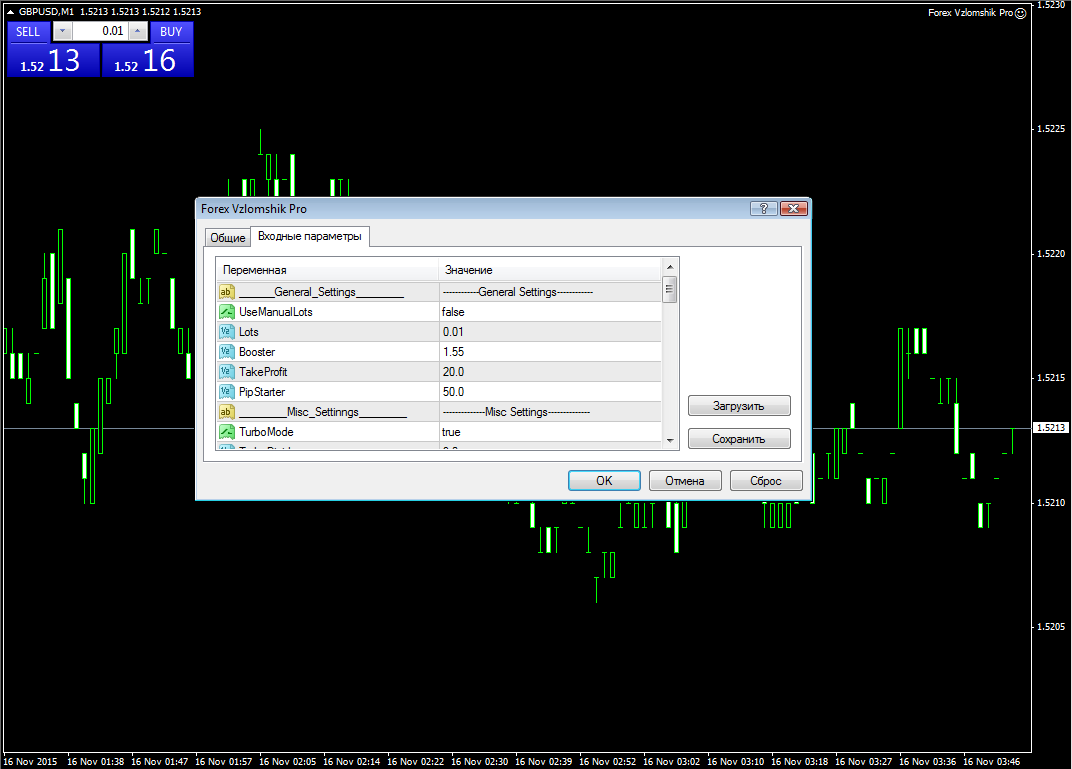
Task: Select the PipStarter value 50.0
Action: point(550,392)
